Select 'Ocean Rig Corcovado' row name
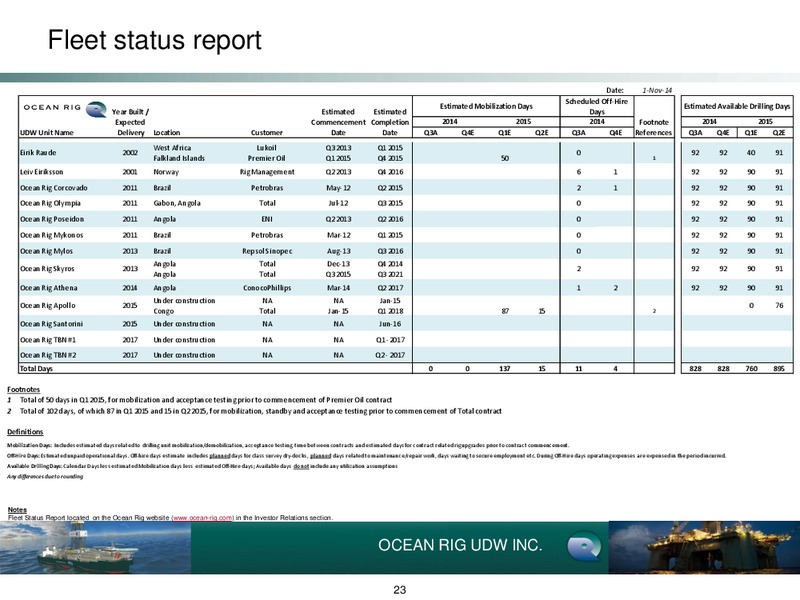 [54, 188]
